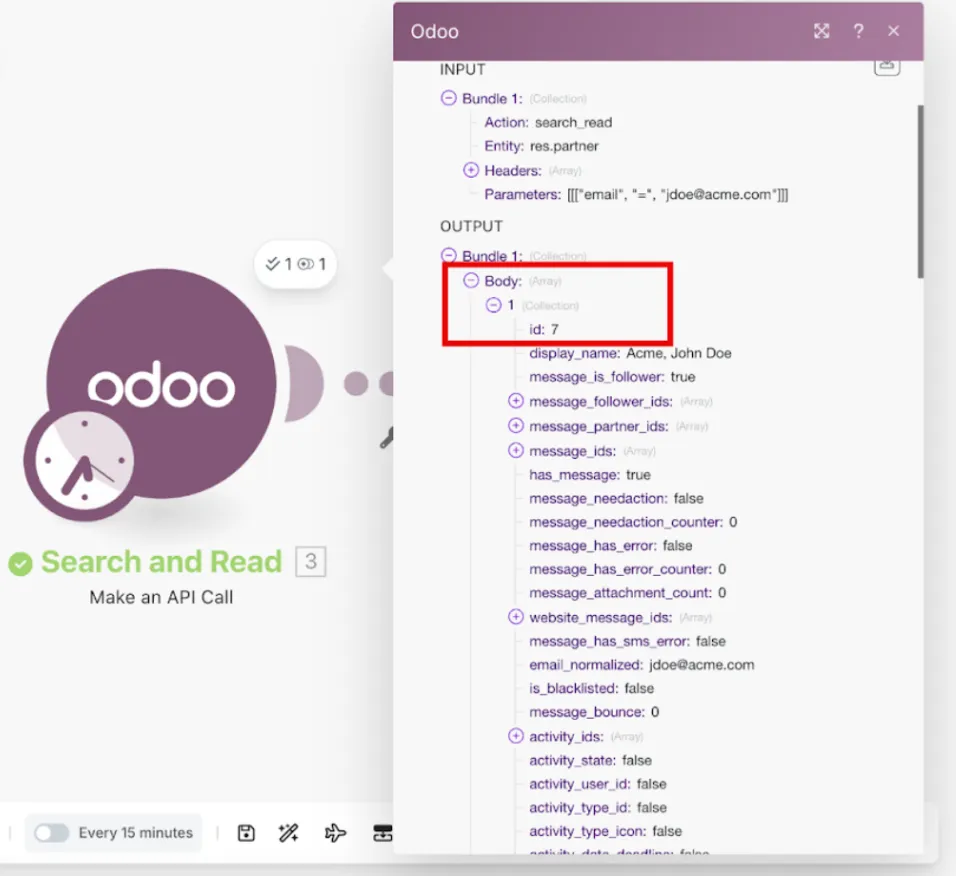Click activity_user_id: false row
This screenshot has height=876, width=956.
[x=598, y=785]
